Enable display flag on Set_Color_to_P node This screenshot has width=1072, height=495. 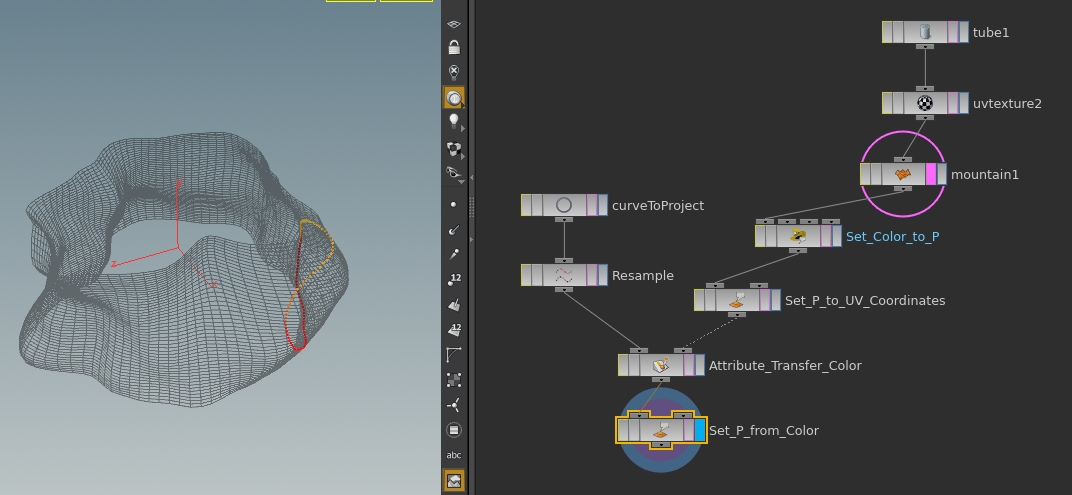tap(837, 236)
